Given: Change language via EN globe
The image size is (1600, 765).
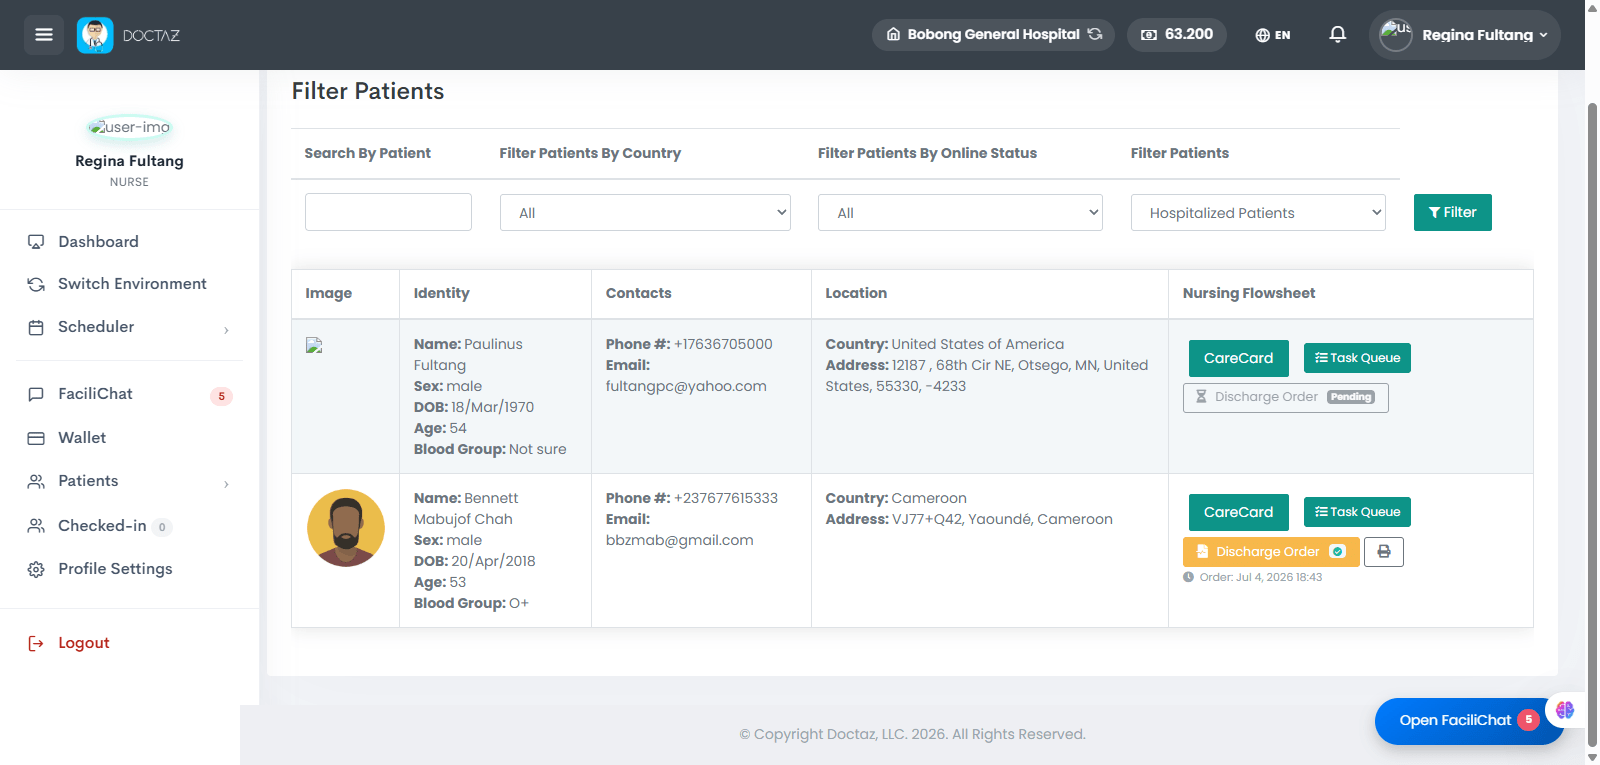Looking at the screenshot, I should click(1273, 35).
